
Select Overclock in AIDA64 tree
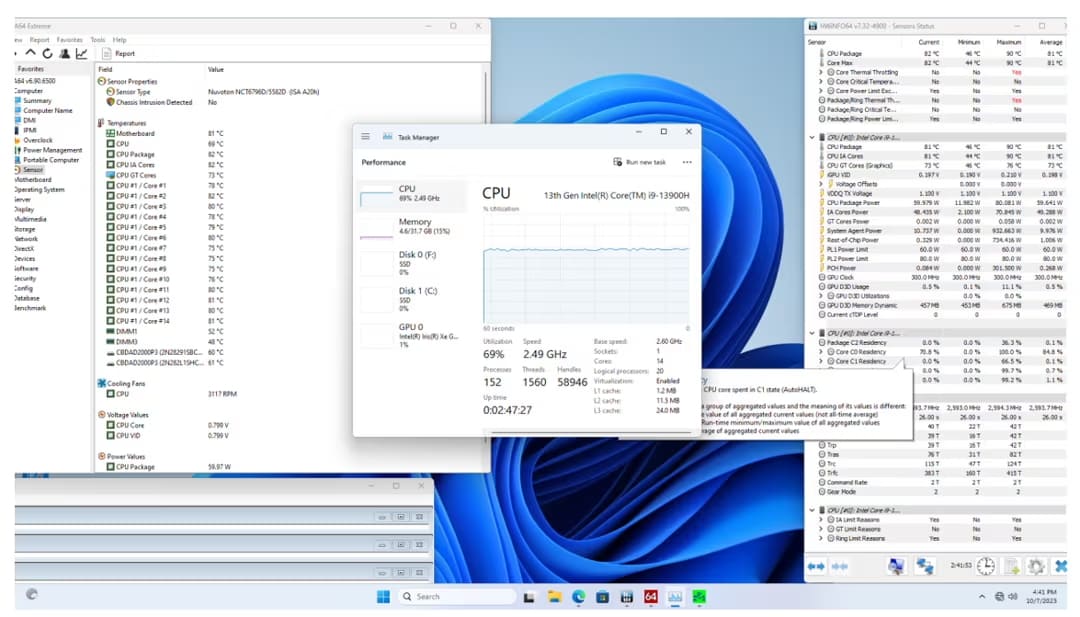[38, 140]
